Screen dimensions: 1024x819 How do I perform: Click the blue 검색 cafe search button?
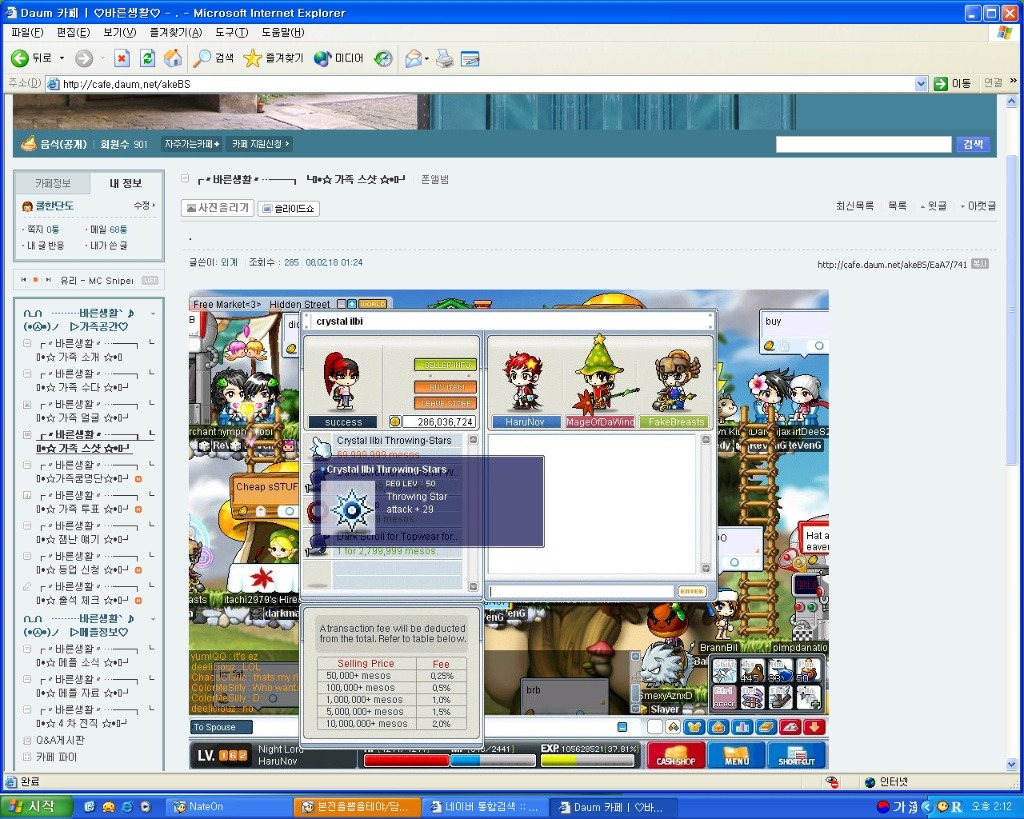click(x=973, y=144)
